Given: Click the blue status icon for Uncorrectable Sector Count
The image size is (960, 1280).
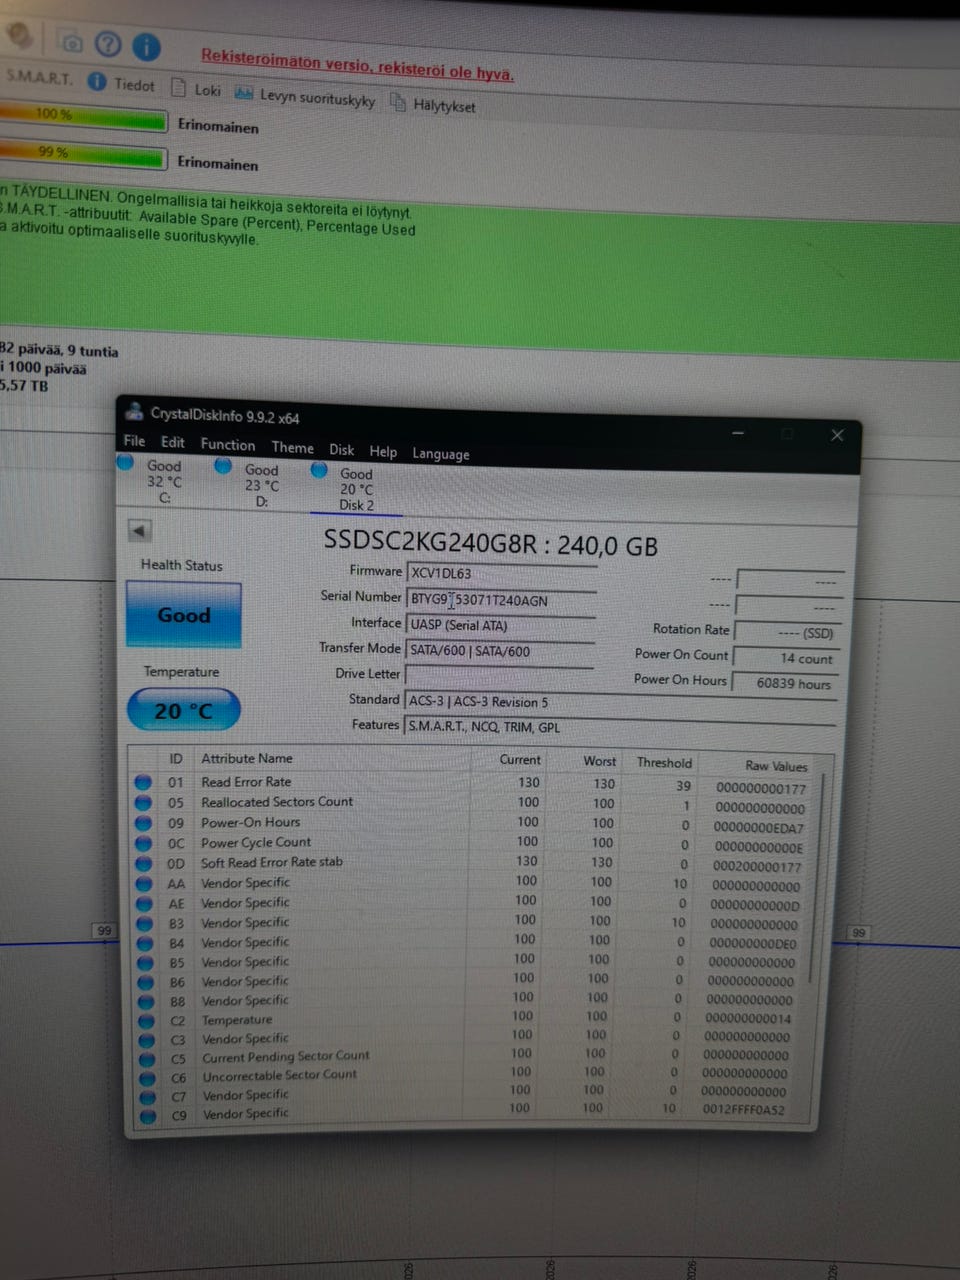Looking at the screenshot, I should coord(147,1079).
